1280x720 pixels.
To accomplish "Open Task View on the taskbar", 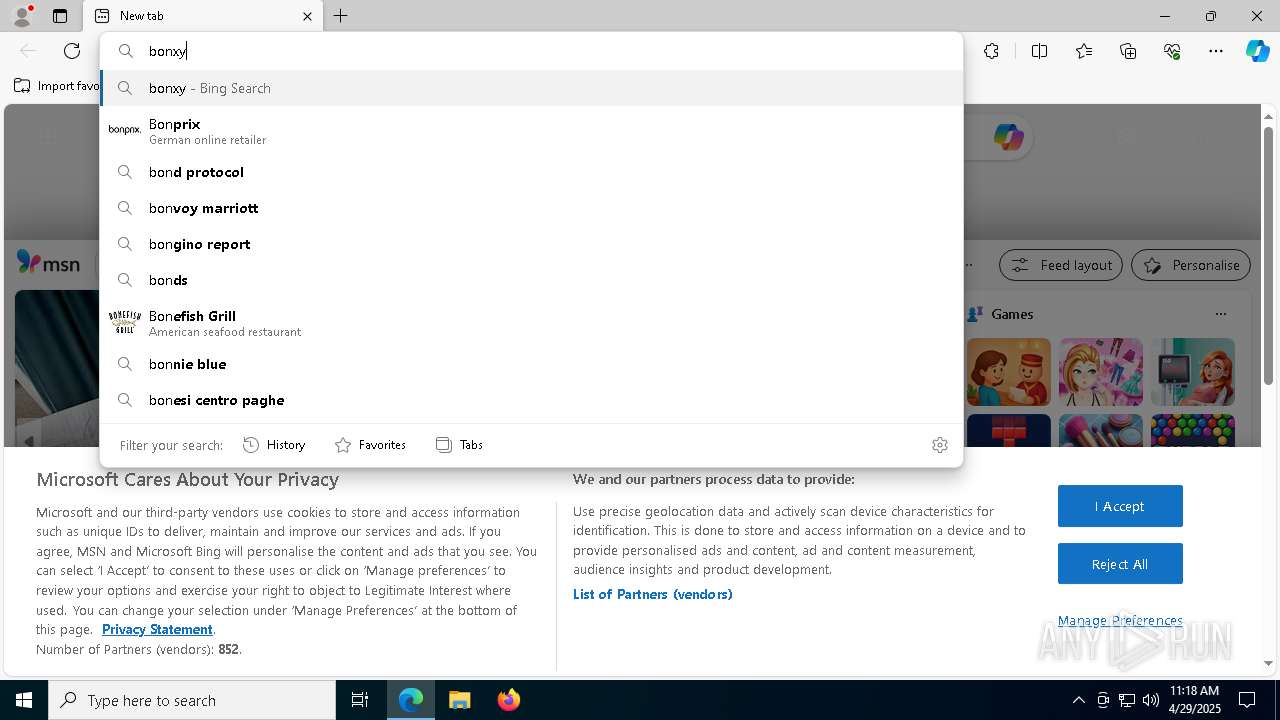I will 360,700.
